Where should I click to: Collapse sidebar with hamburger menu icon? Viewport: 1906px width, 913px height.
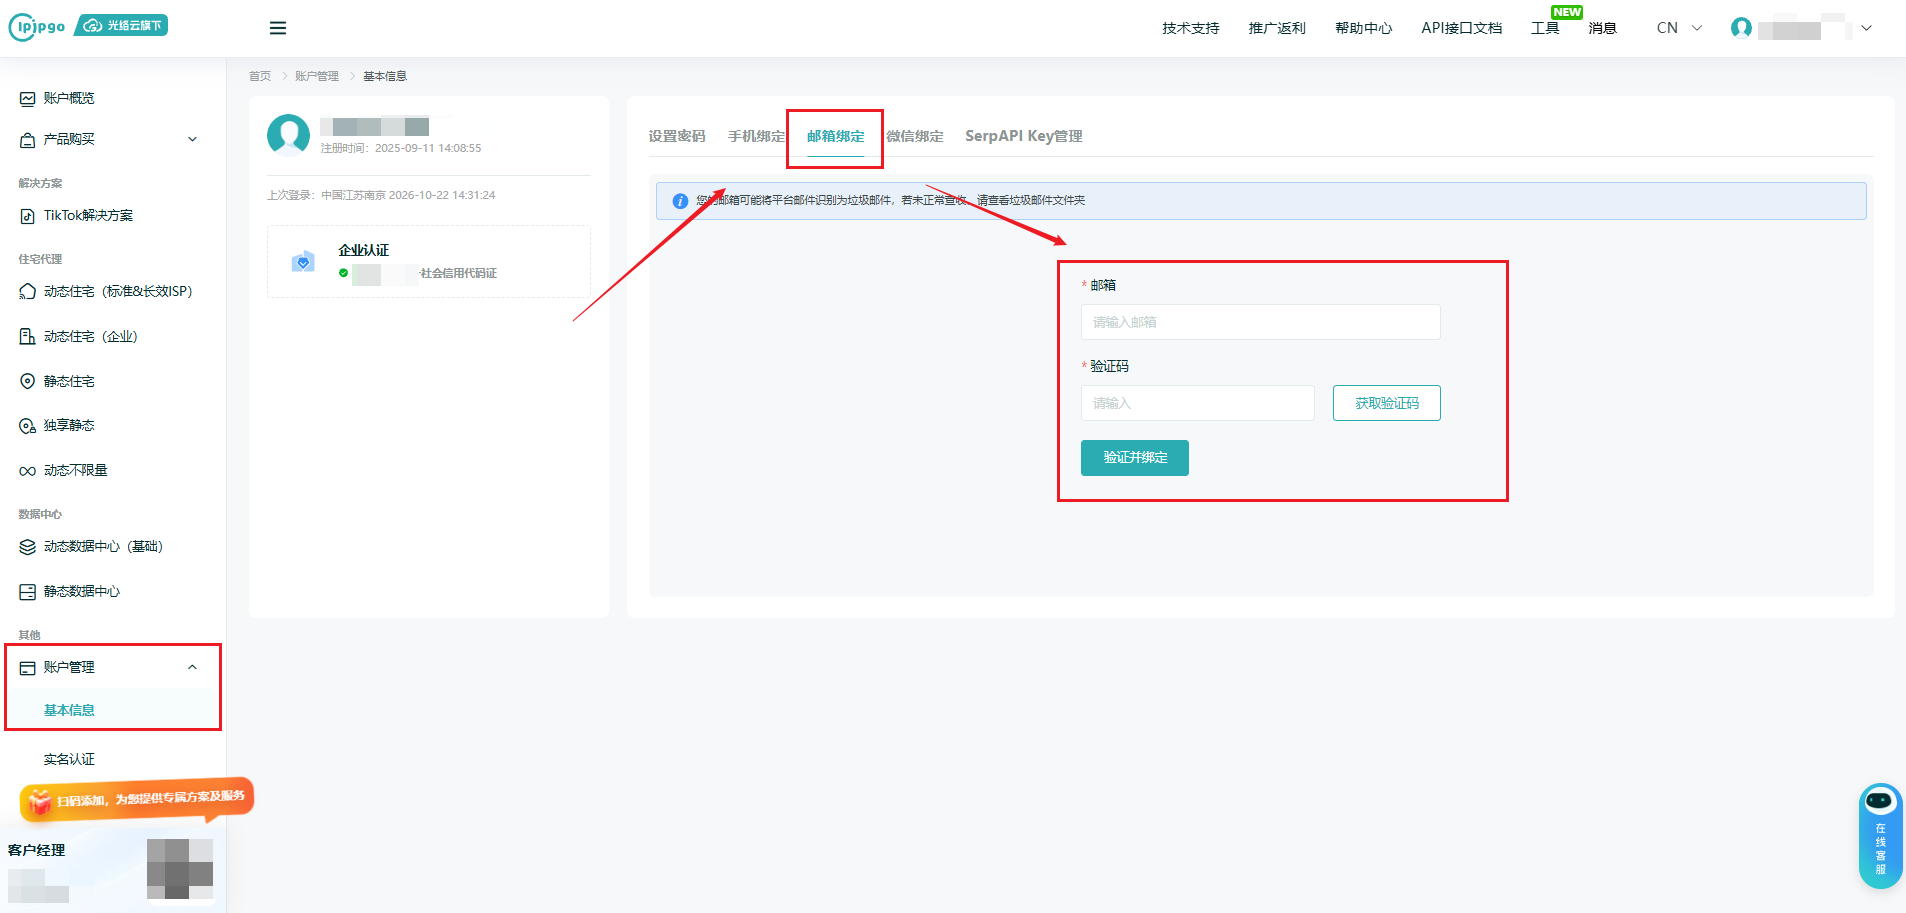[278, 28]
